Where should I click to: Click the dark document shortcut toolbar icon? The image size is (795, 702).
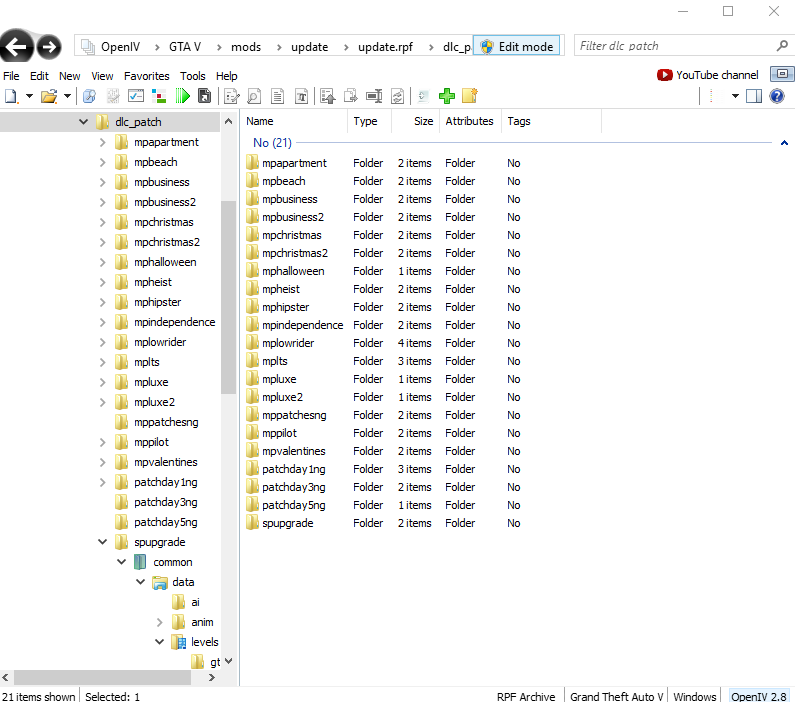[204, 96]
